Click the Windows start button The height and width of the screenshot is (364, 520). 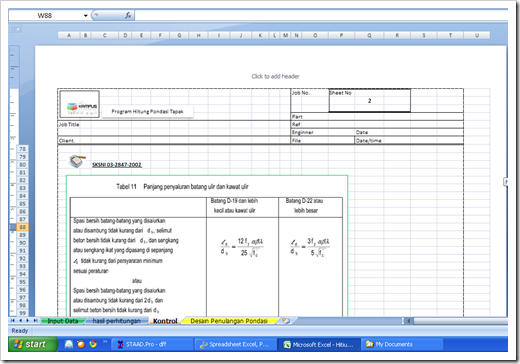point(32,344)
